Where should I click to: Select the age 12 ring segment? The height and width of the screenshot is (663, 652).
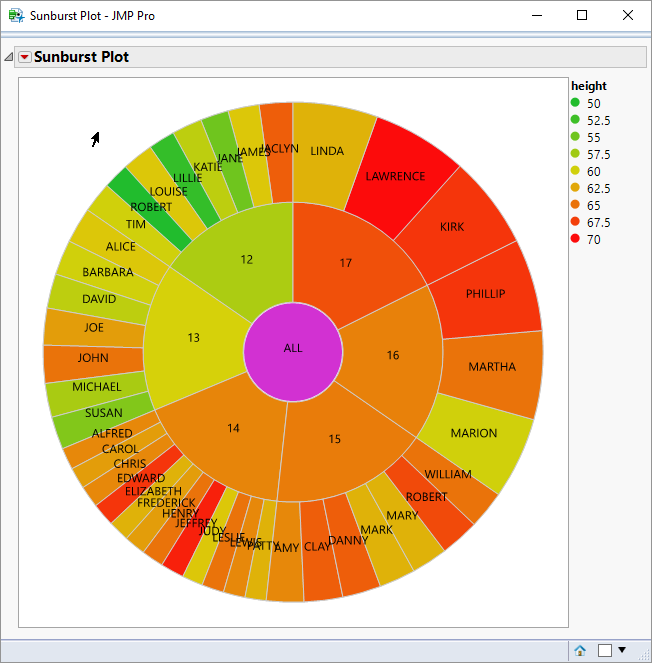coord(249,258)
